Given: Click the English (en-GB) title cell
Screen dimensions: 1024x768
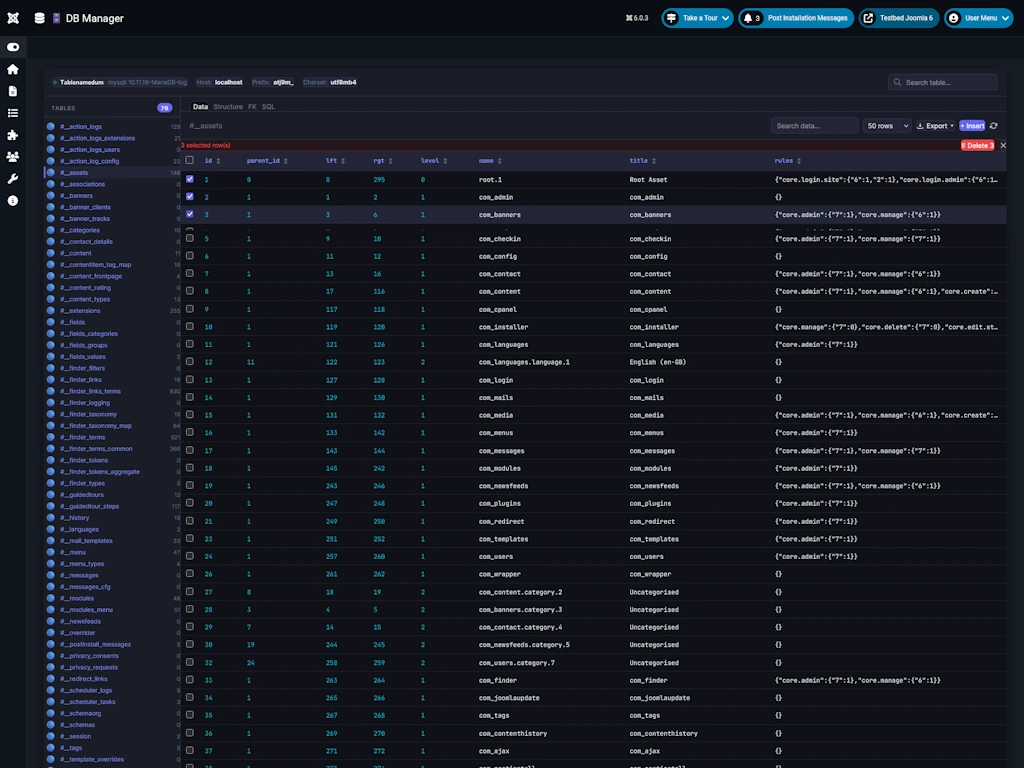Looking at the screenshot, I should pyautogui.click(x=657, y=362).
